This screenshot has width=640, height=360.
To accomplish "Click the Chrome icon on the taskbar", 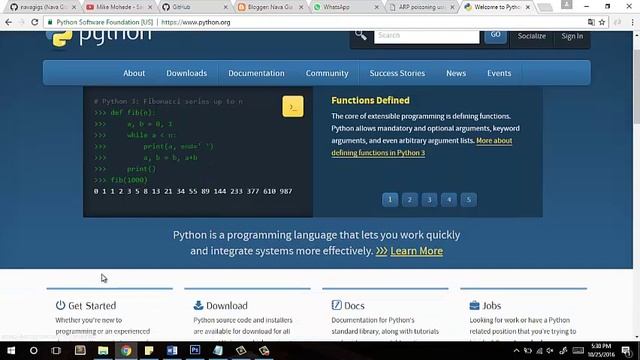I will pyautogui.click(x=126, y=350).
